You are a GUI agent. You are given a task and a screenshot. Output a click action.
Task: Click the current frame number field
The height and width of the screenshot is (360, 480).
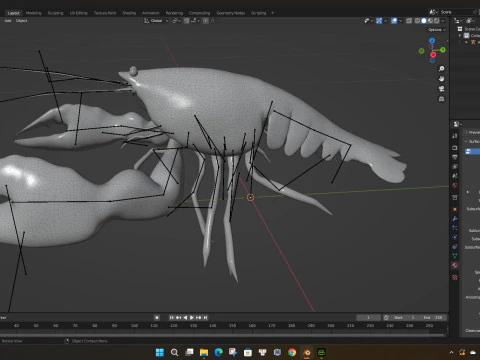pos(368,318)
